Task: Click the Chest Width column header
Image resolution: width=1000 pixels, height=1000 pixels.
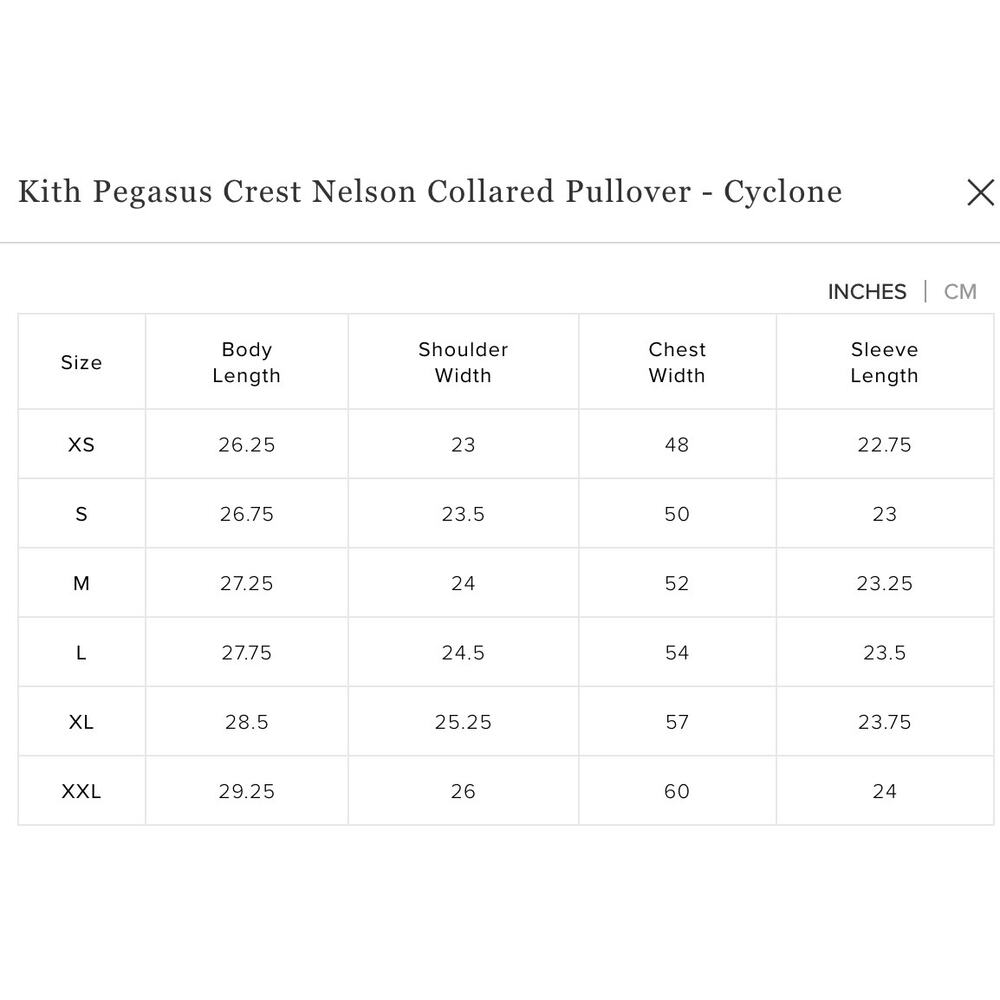Action: point(677,362)
